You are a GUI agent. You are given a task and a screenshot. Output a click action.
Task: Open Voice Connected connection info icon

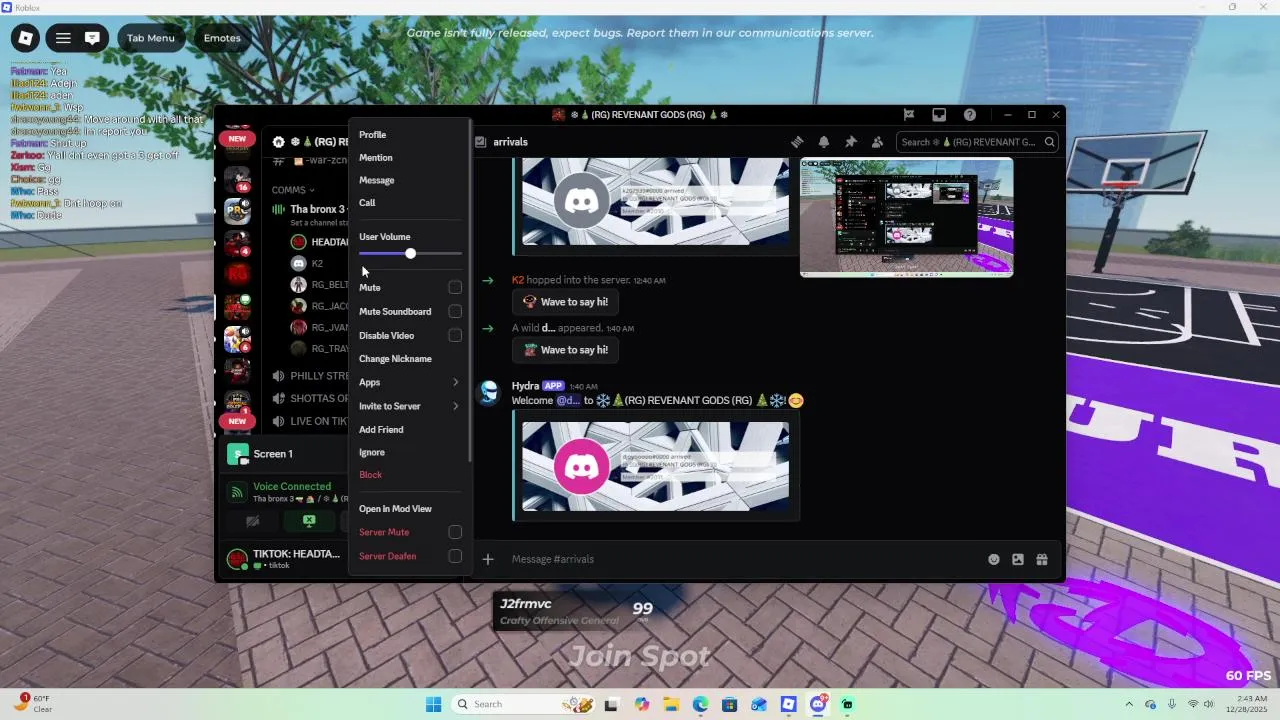point(237,492)
